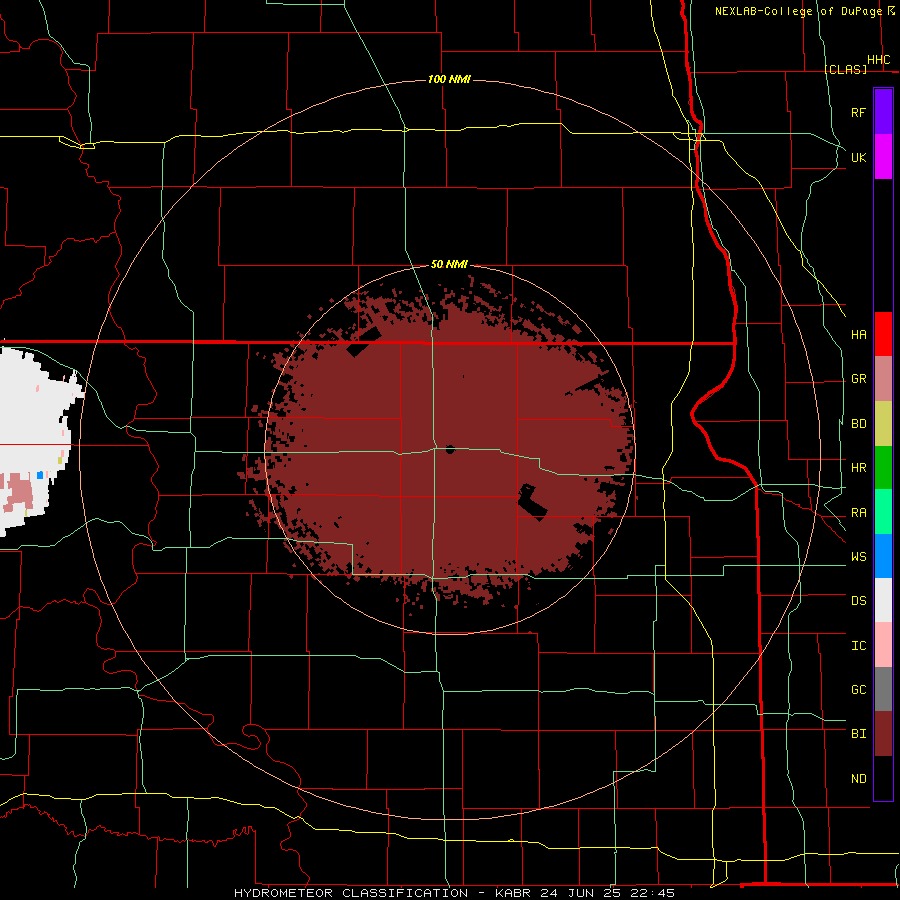The height and width of the screenshot is (900, 900).
Task: Click the small blue wet-snow pixel at left
Action: point(40,475)
